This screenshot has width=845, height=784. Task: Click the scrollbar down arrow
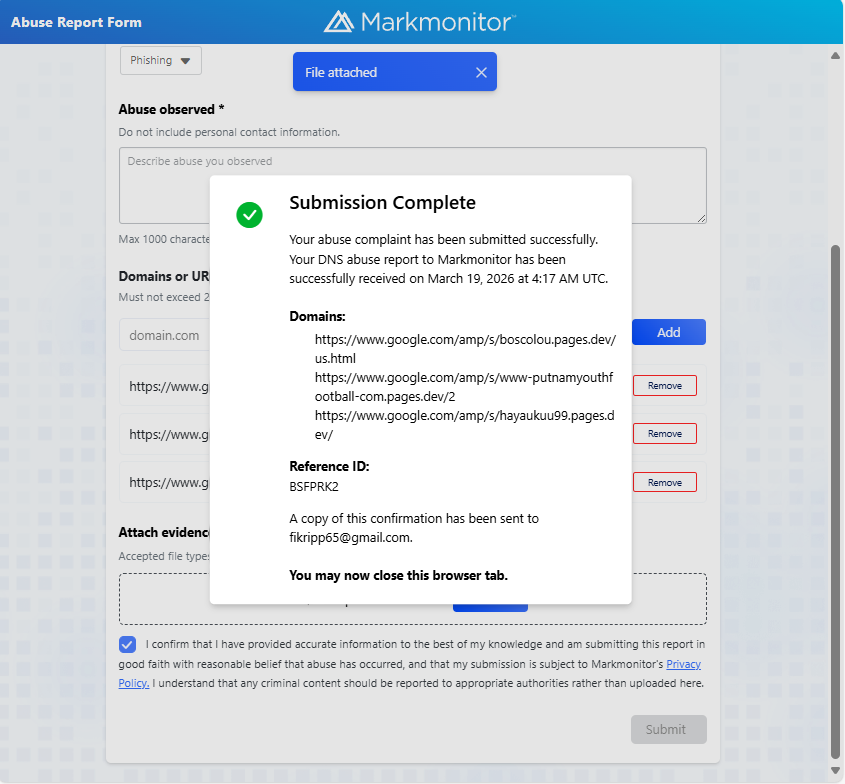pos(835,771)
